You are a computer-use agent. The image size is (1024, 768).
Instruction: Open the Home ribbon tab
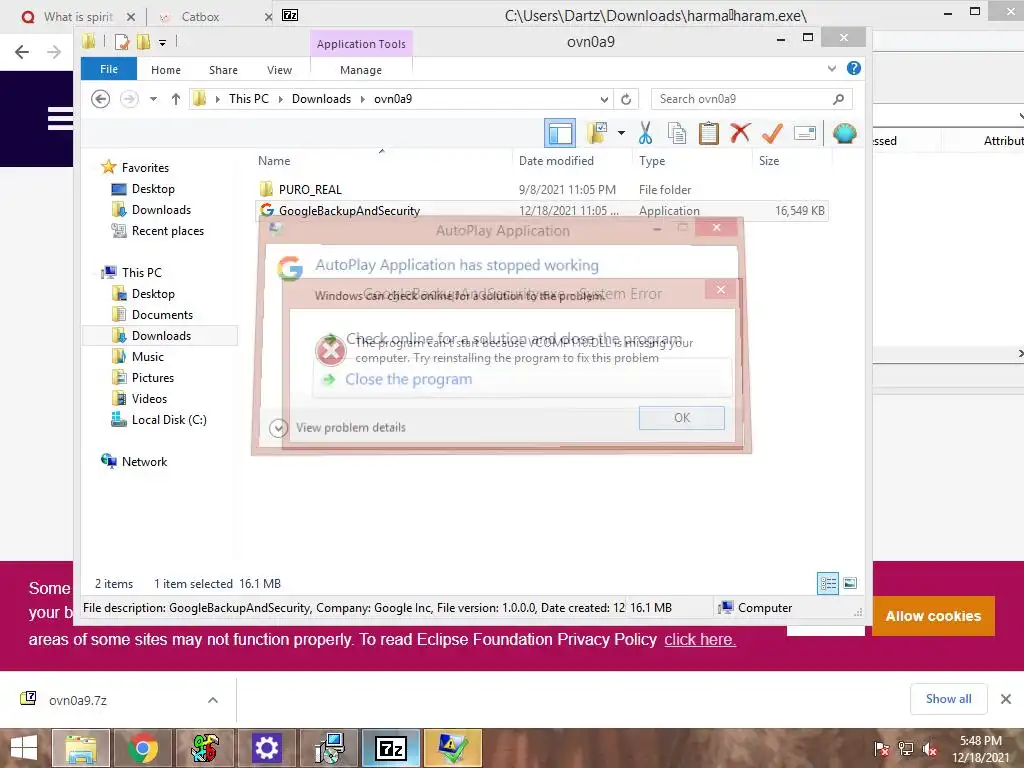tap(166, 70)
